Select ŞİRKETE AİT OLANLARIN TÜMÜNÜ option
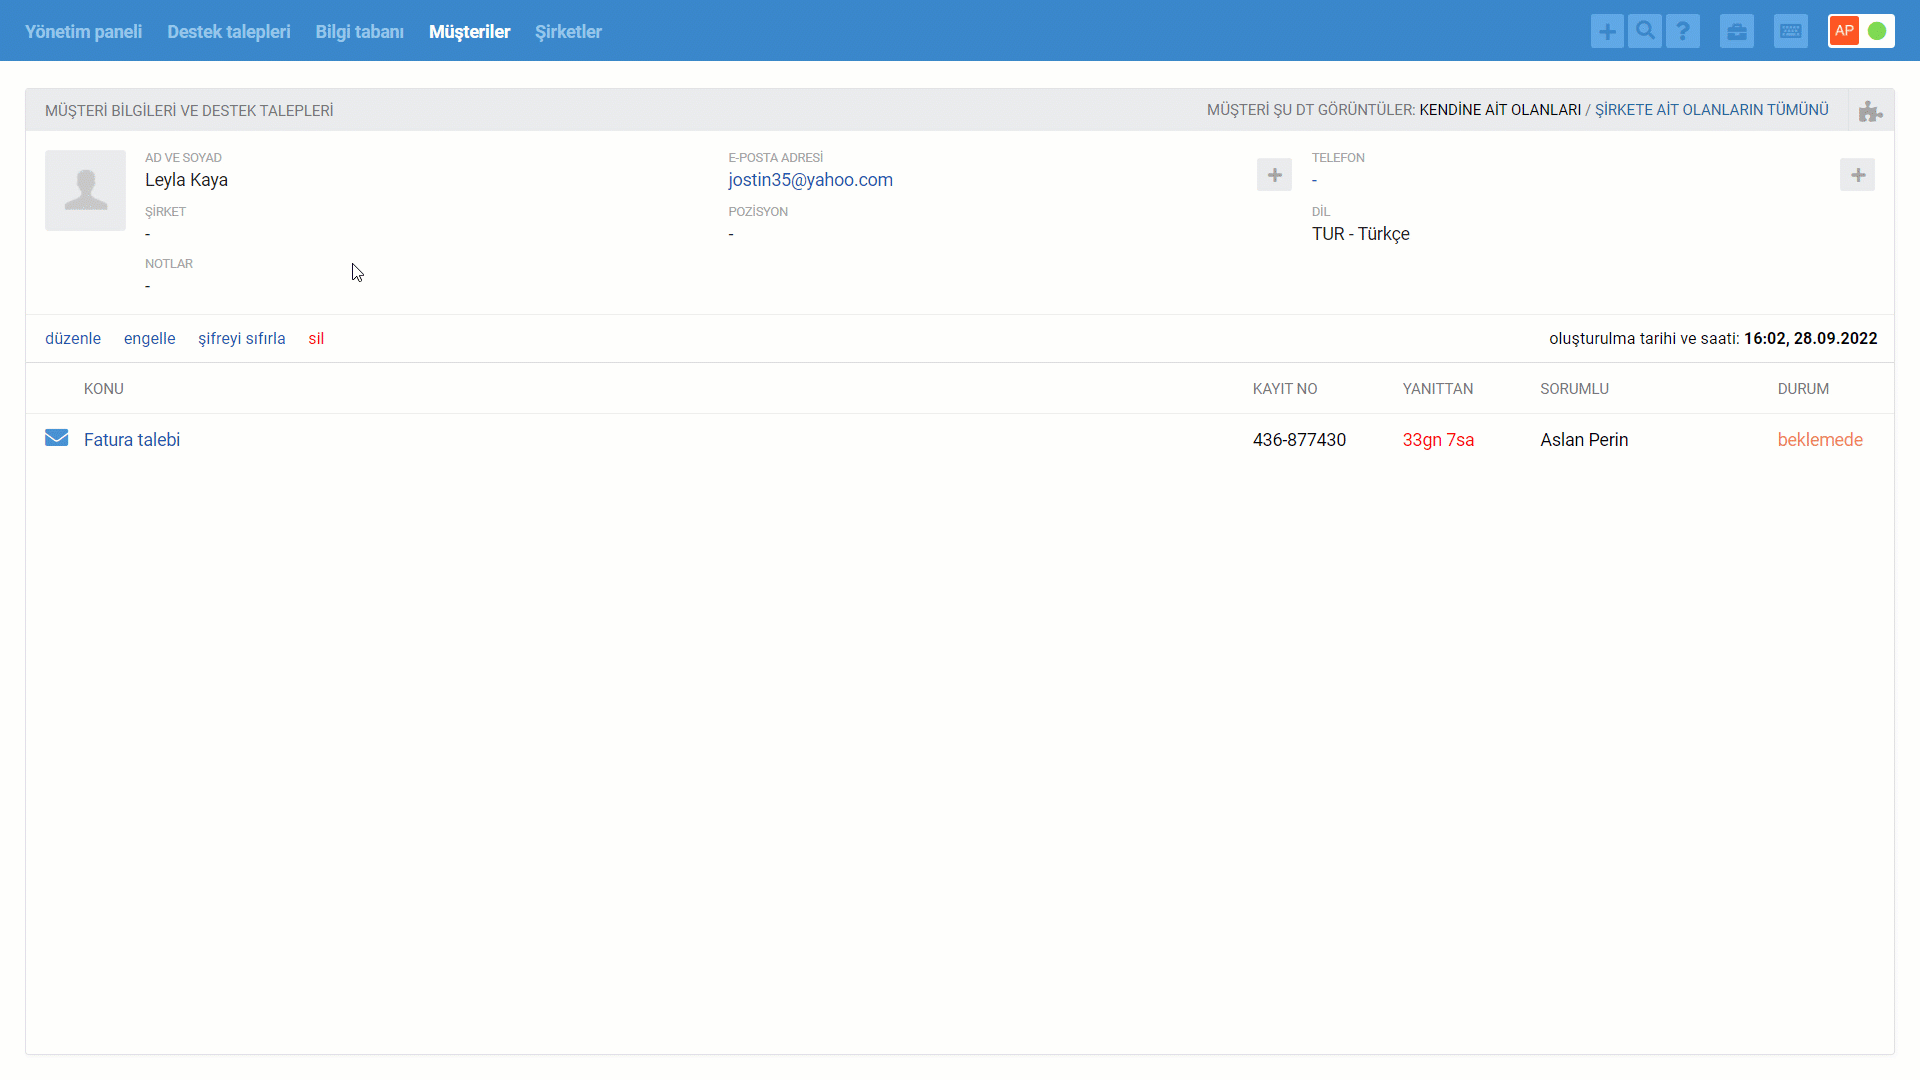 (x=1711, y=110)
